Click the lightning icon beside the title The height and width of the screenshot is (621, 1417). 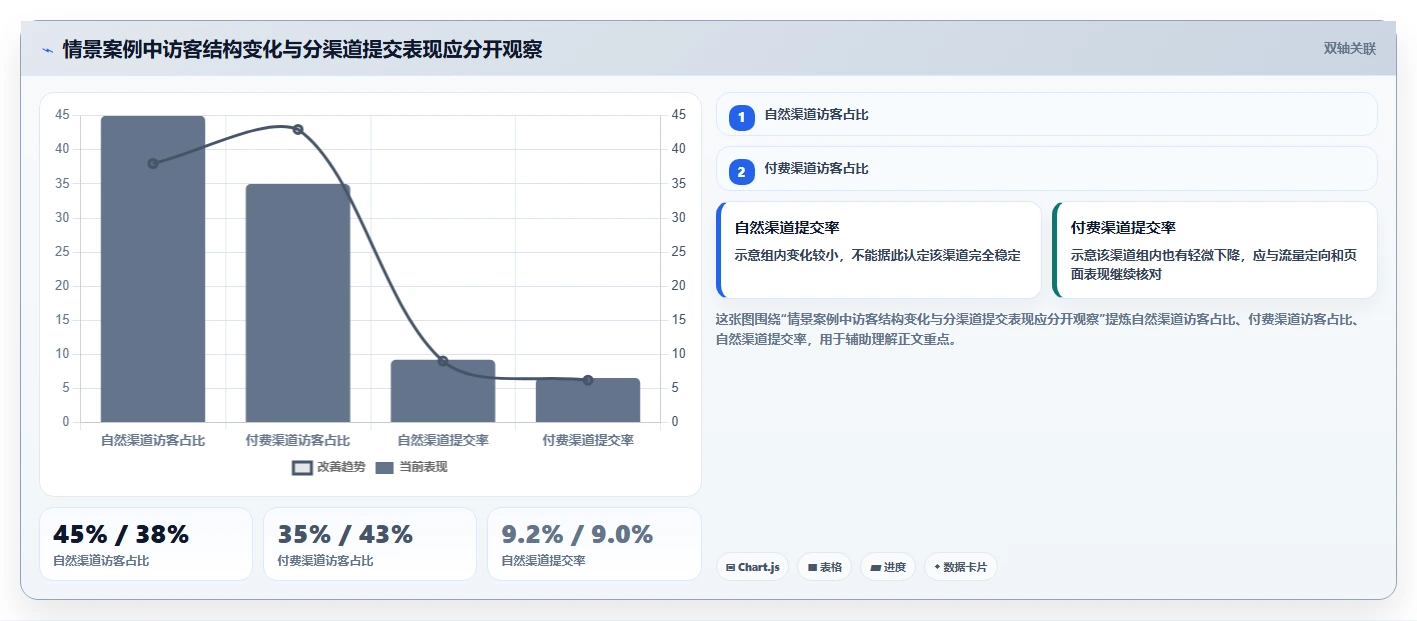pyautogui.click(x=47, y=49)
